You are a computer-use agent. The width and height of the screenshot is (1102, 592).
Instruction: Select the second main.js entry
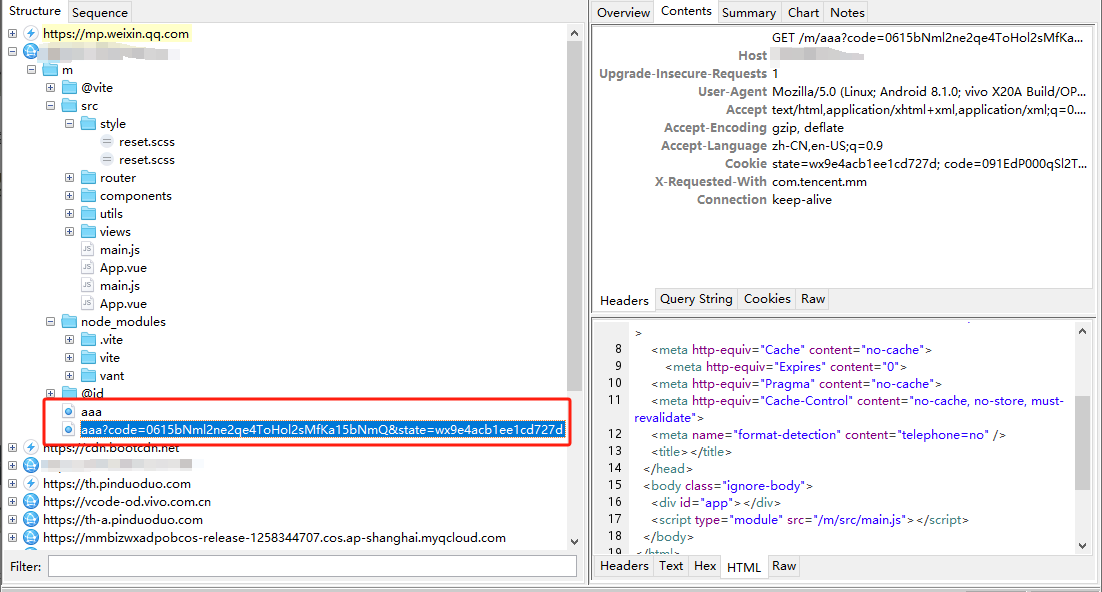pos(119,285)
